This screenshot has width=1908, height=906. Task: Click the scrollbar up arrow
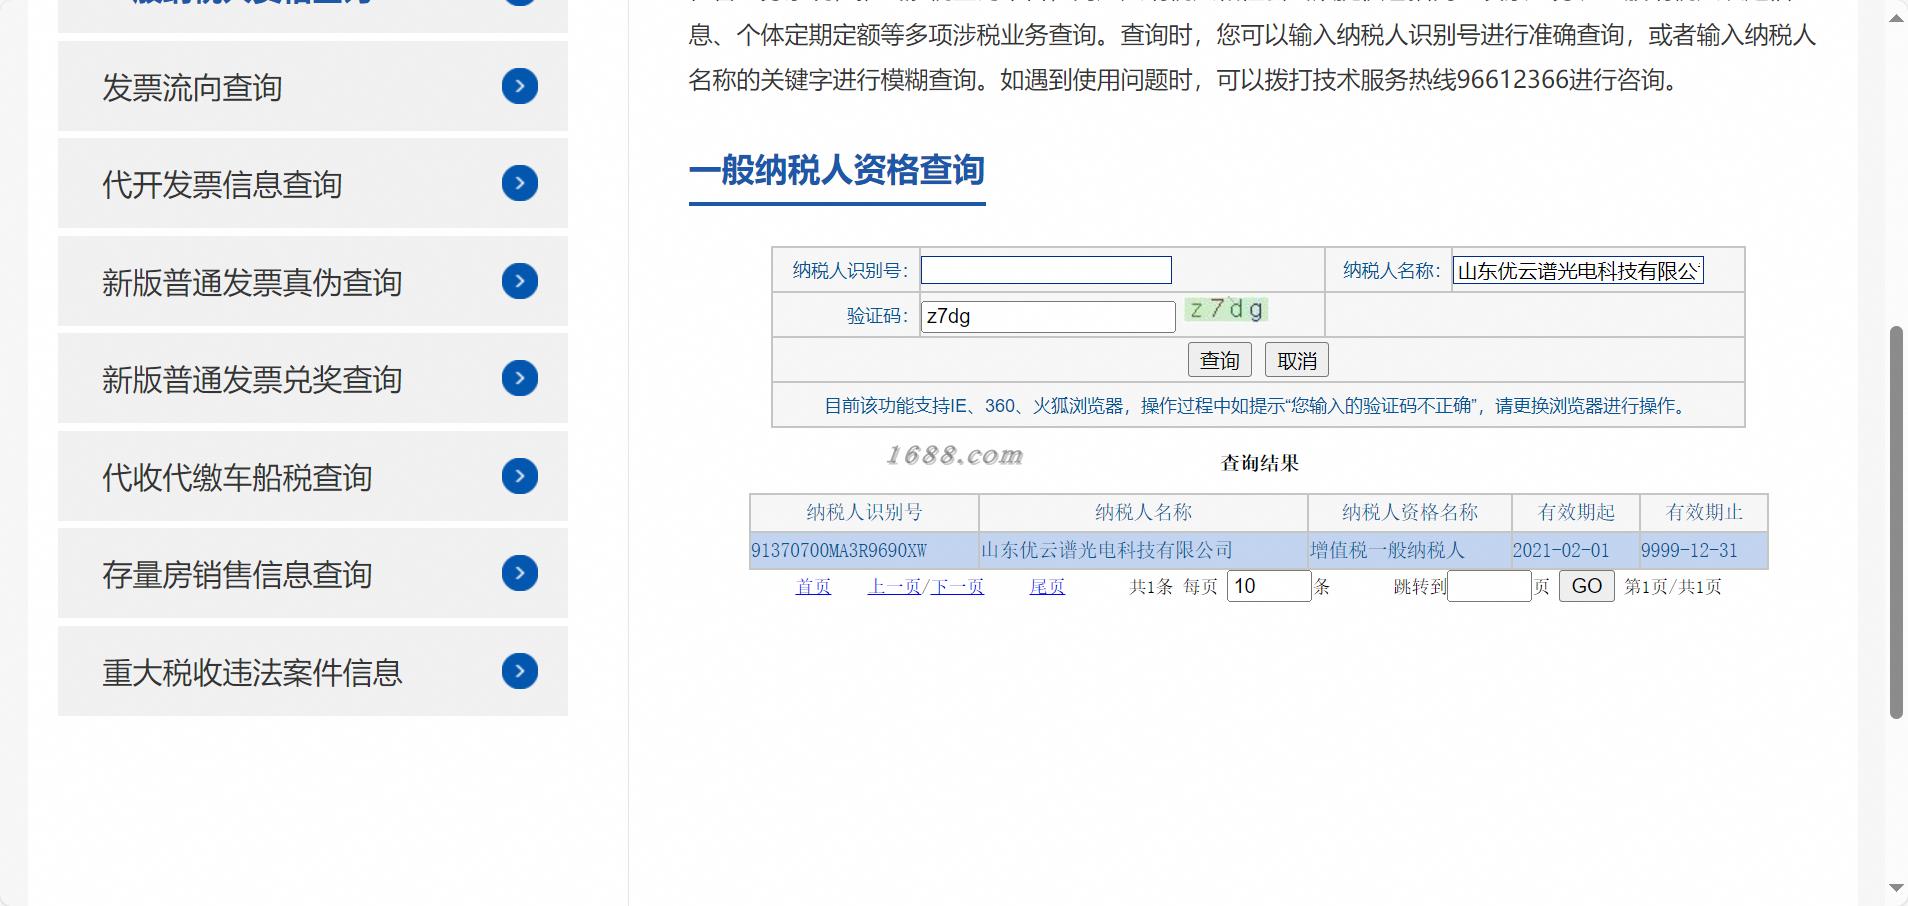[1896, 18]
